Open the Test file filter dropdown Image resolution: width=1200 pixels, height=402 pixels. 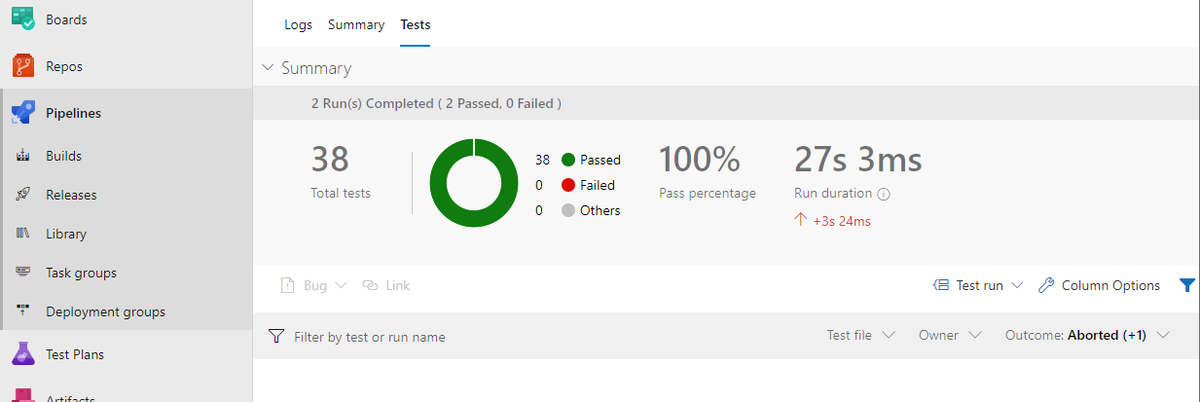[x=860, y=336]
